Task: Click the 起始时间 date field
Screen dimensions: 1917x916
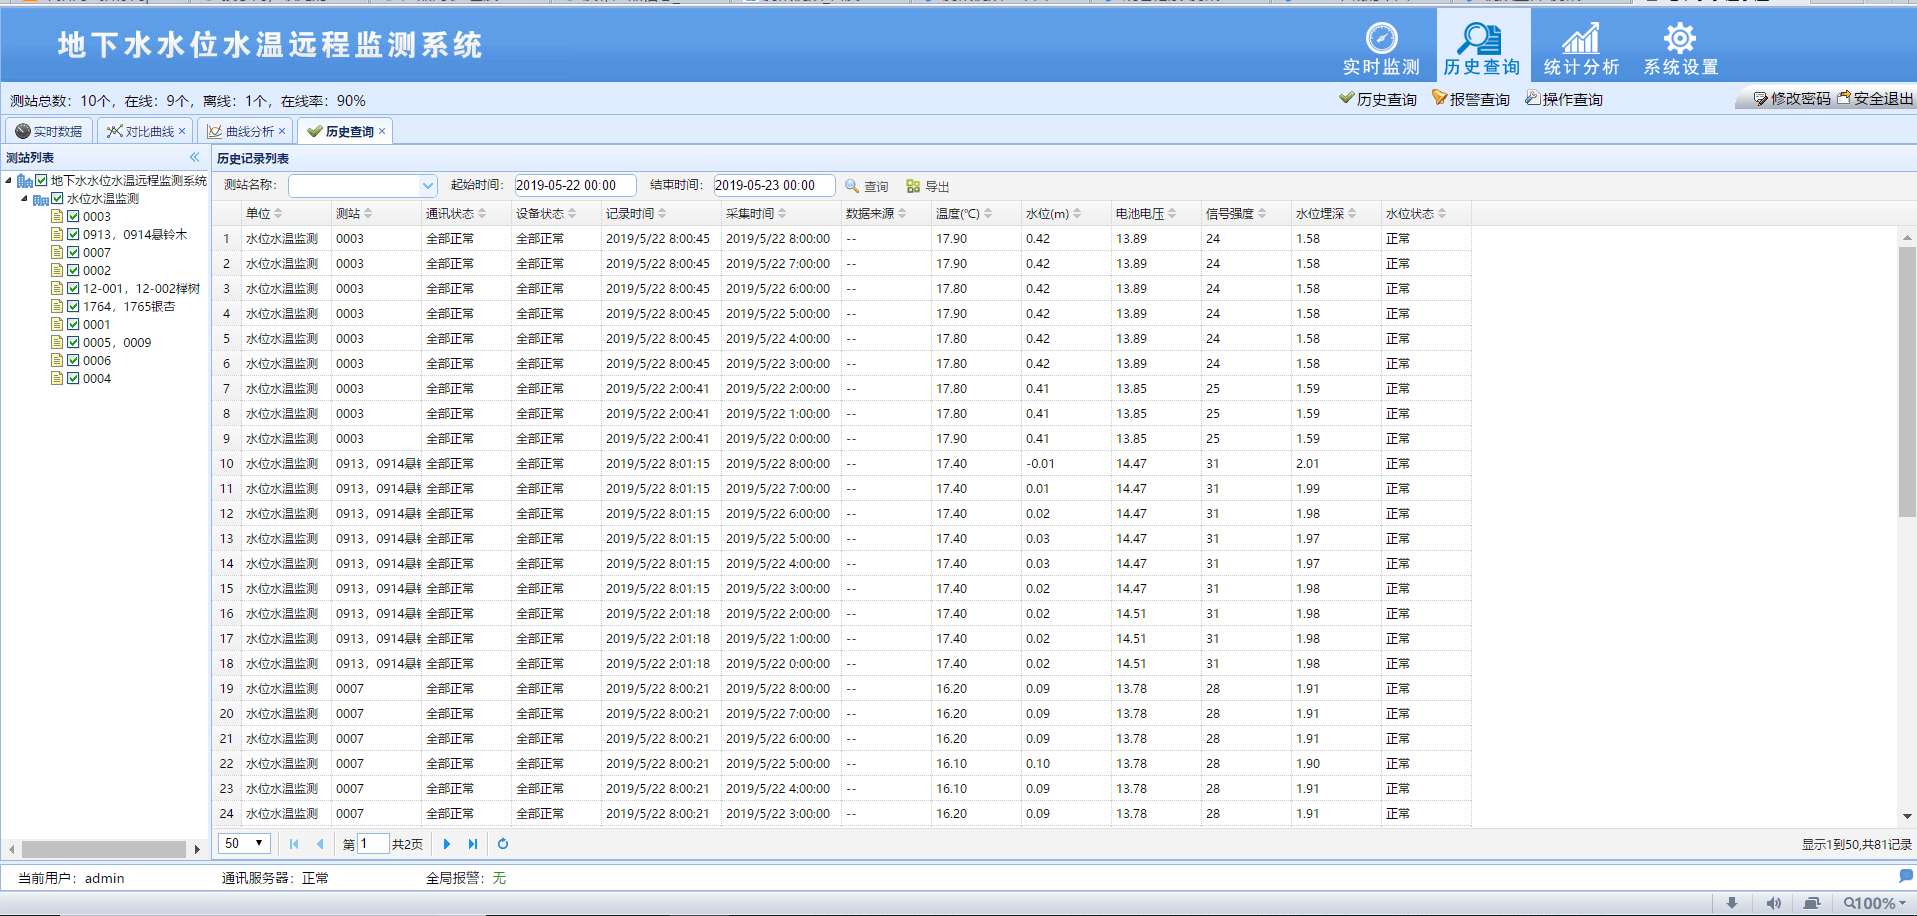Action: (575, 186)
